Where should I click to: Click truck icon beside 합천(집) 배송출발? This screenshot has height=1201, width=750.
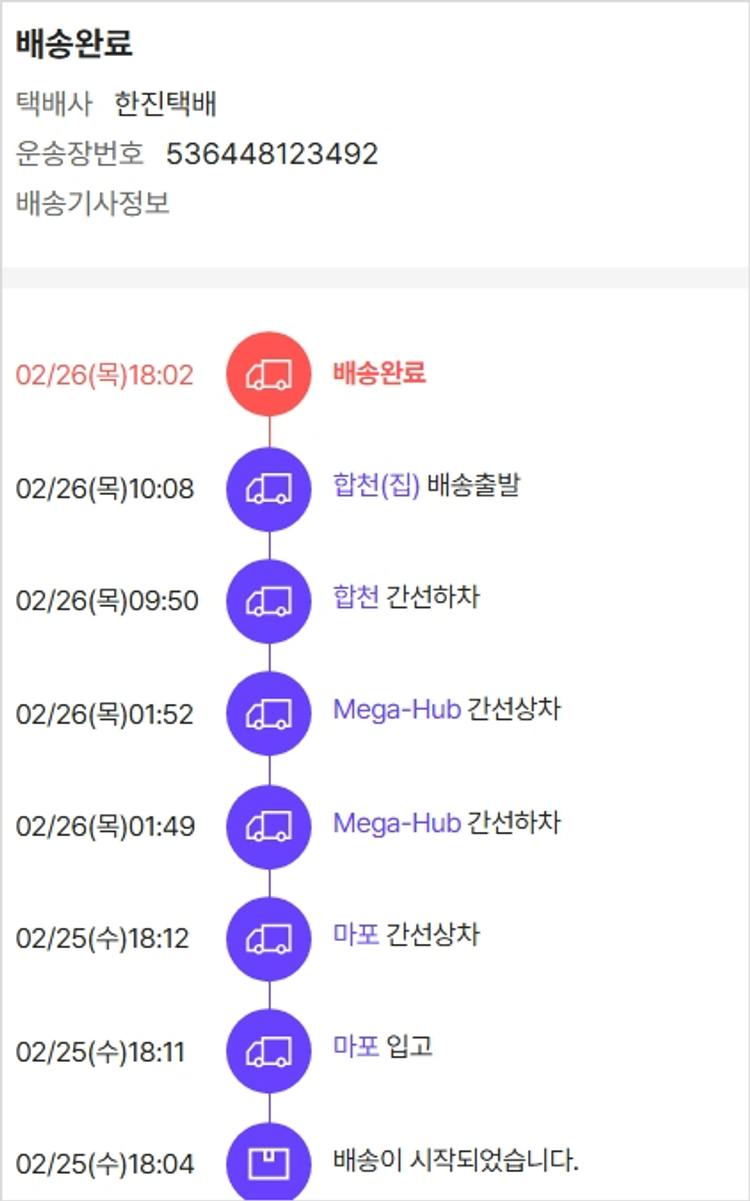click(269, 488)
